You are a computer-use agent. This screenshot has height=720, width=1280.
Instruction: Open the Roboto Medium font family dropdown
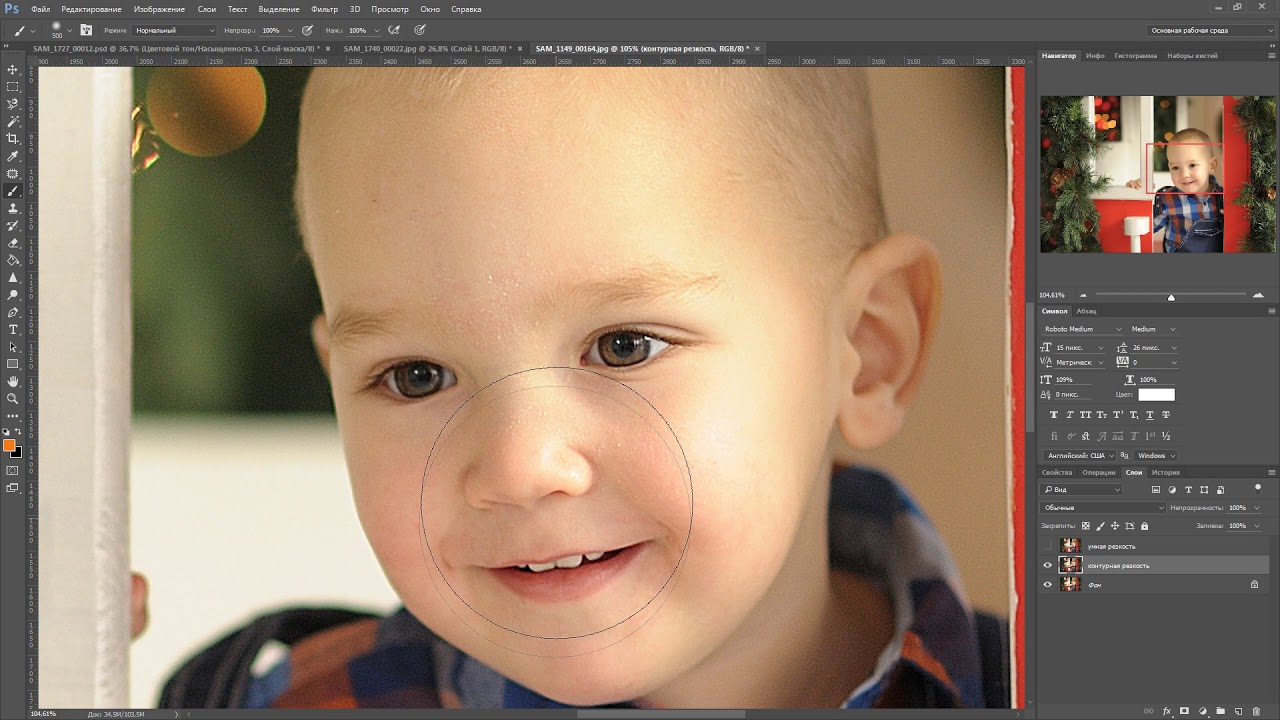coord(1082,329)
